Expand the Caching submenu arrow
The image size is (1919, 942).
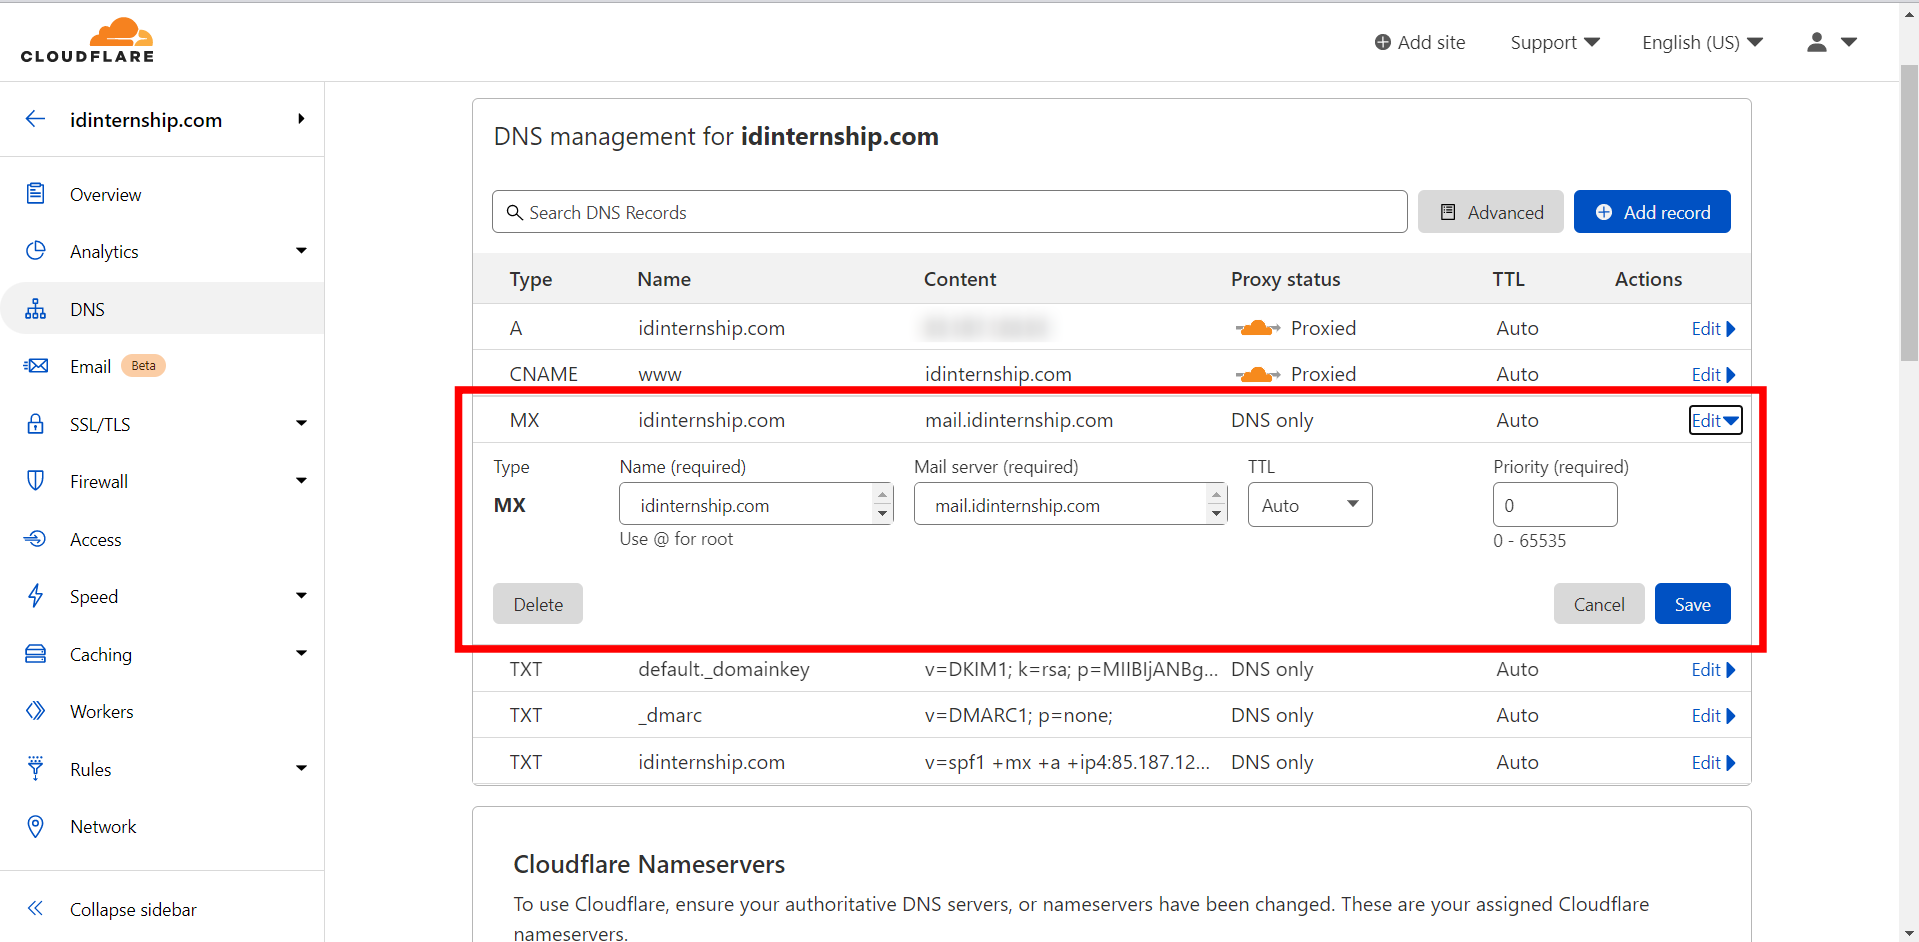[301, 654]
